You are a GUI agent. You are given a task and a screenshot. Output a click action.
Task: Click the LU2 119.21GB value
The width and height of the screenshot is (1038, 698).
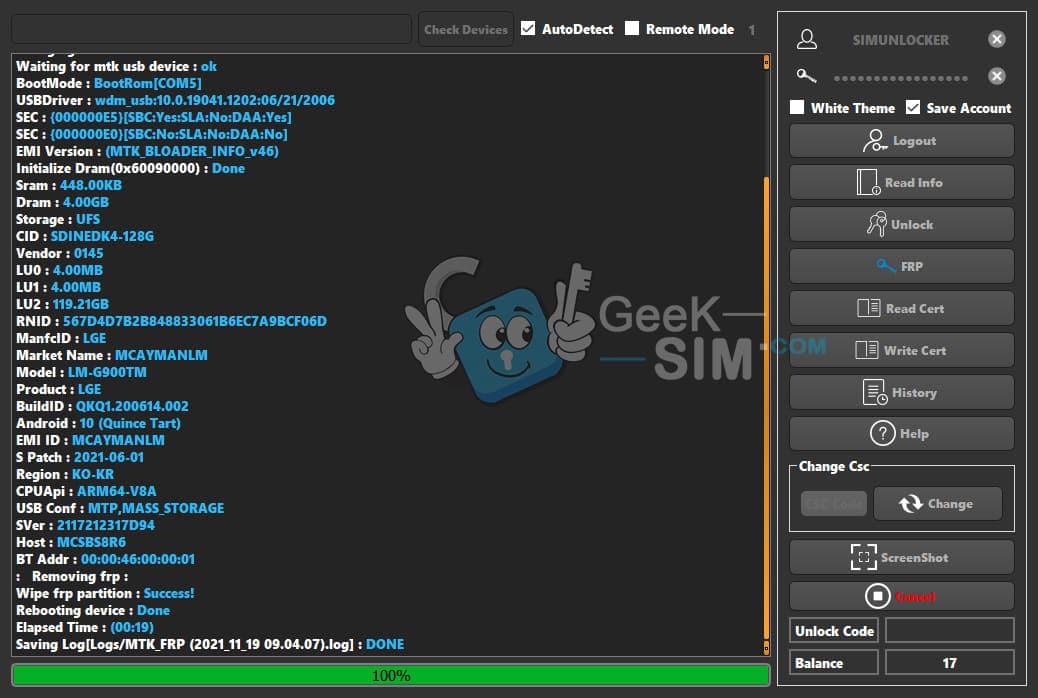81,304
